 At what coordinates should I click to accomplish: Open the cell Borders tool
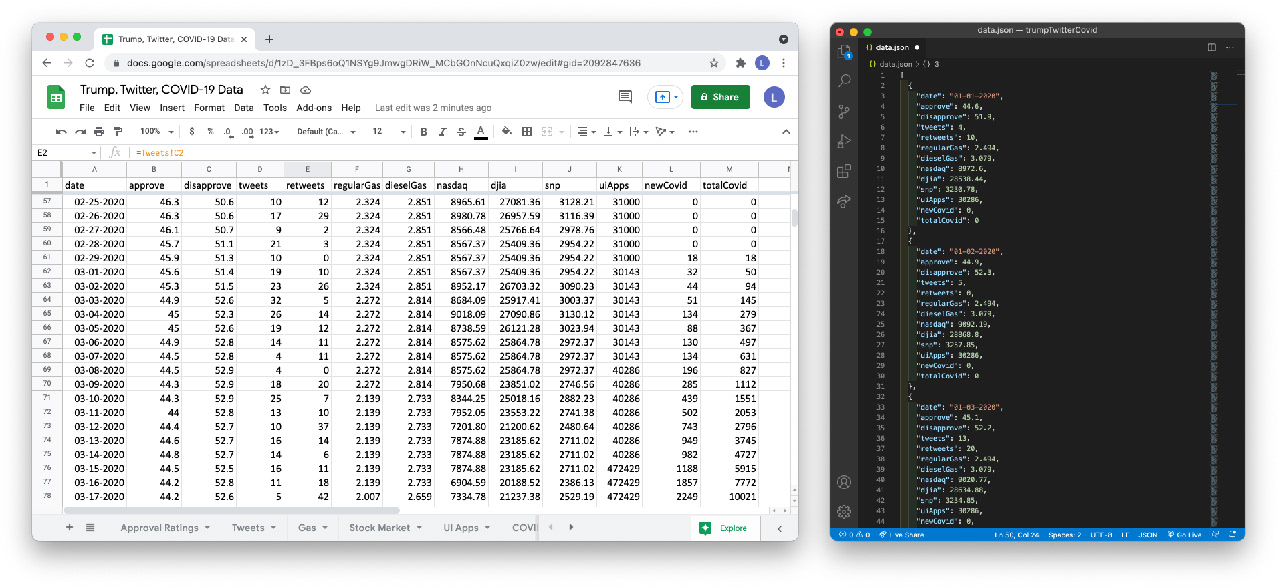527,132
